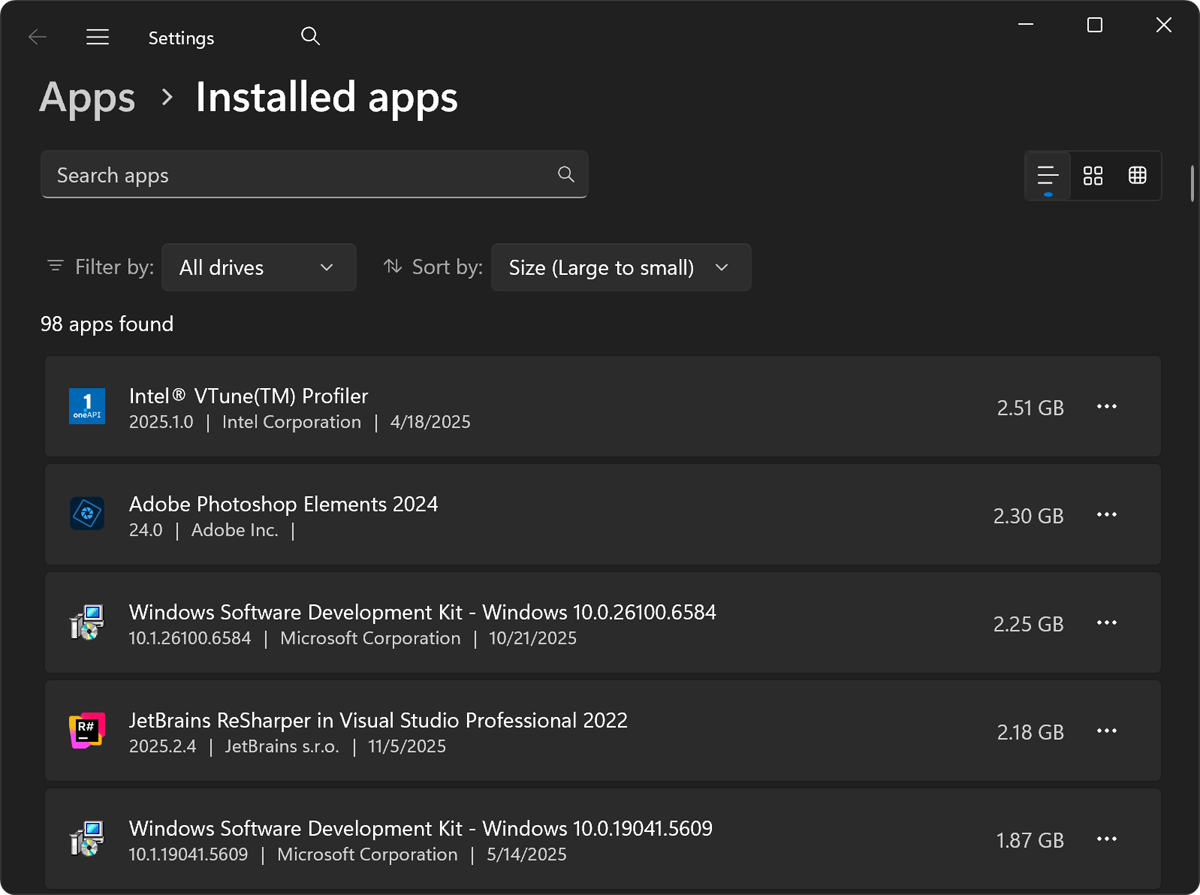Image resolution: width=1200 pixels, height=895 pixels.
Task: Click the 2.25 GB size value
Action: pyautogui.click(x=1028, y=624)
